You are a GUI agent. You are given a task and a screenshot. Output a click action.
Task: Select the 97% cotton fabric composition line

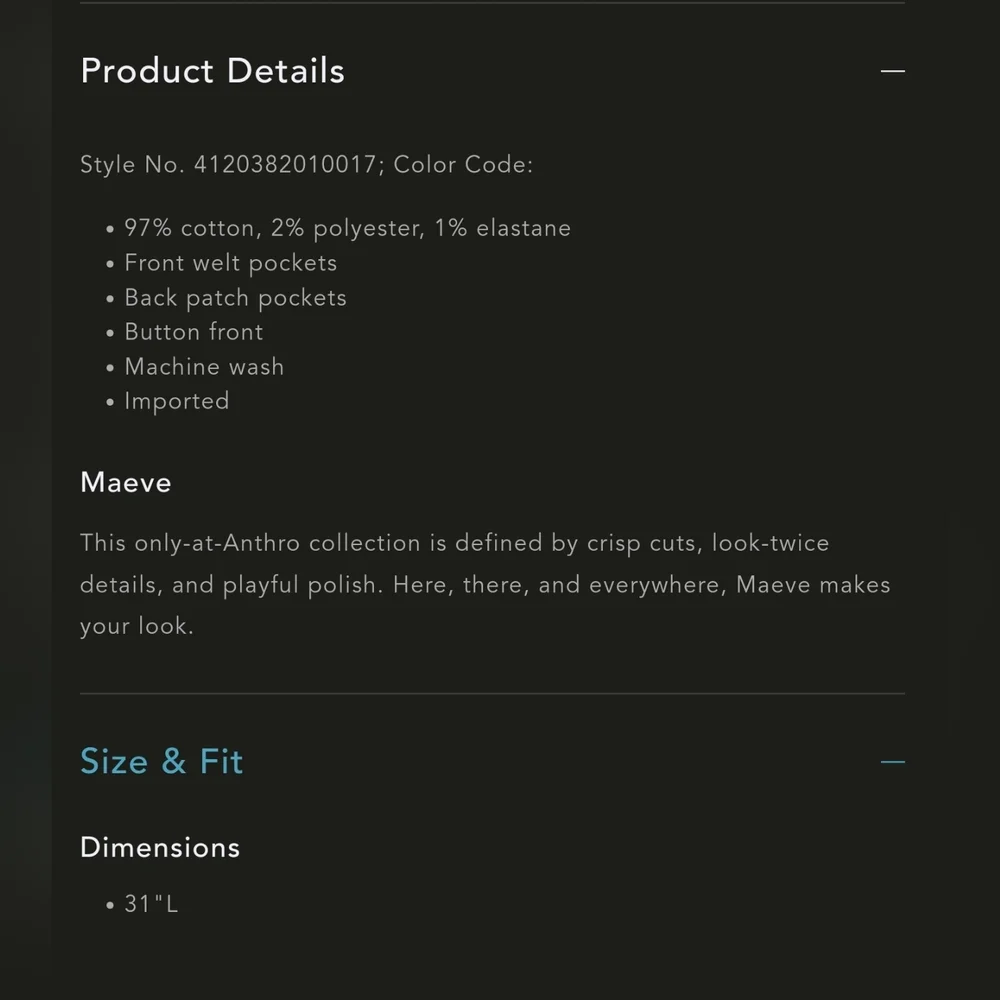click(347, 229)
